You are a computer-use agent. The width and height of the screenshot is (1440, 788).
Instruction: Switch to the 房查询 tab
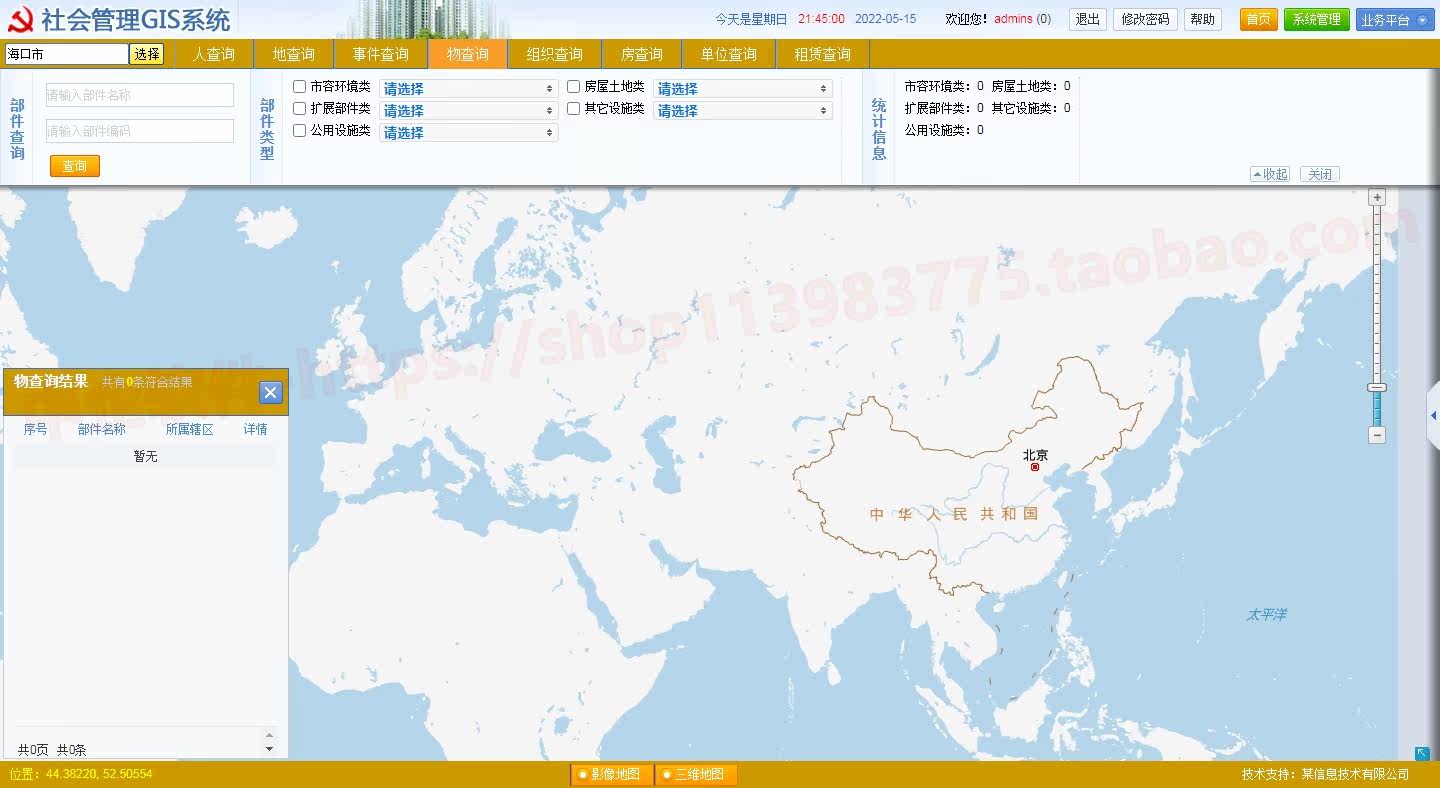click(x=642, y=54)
